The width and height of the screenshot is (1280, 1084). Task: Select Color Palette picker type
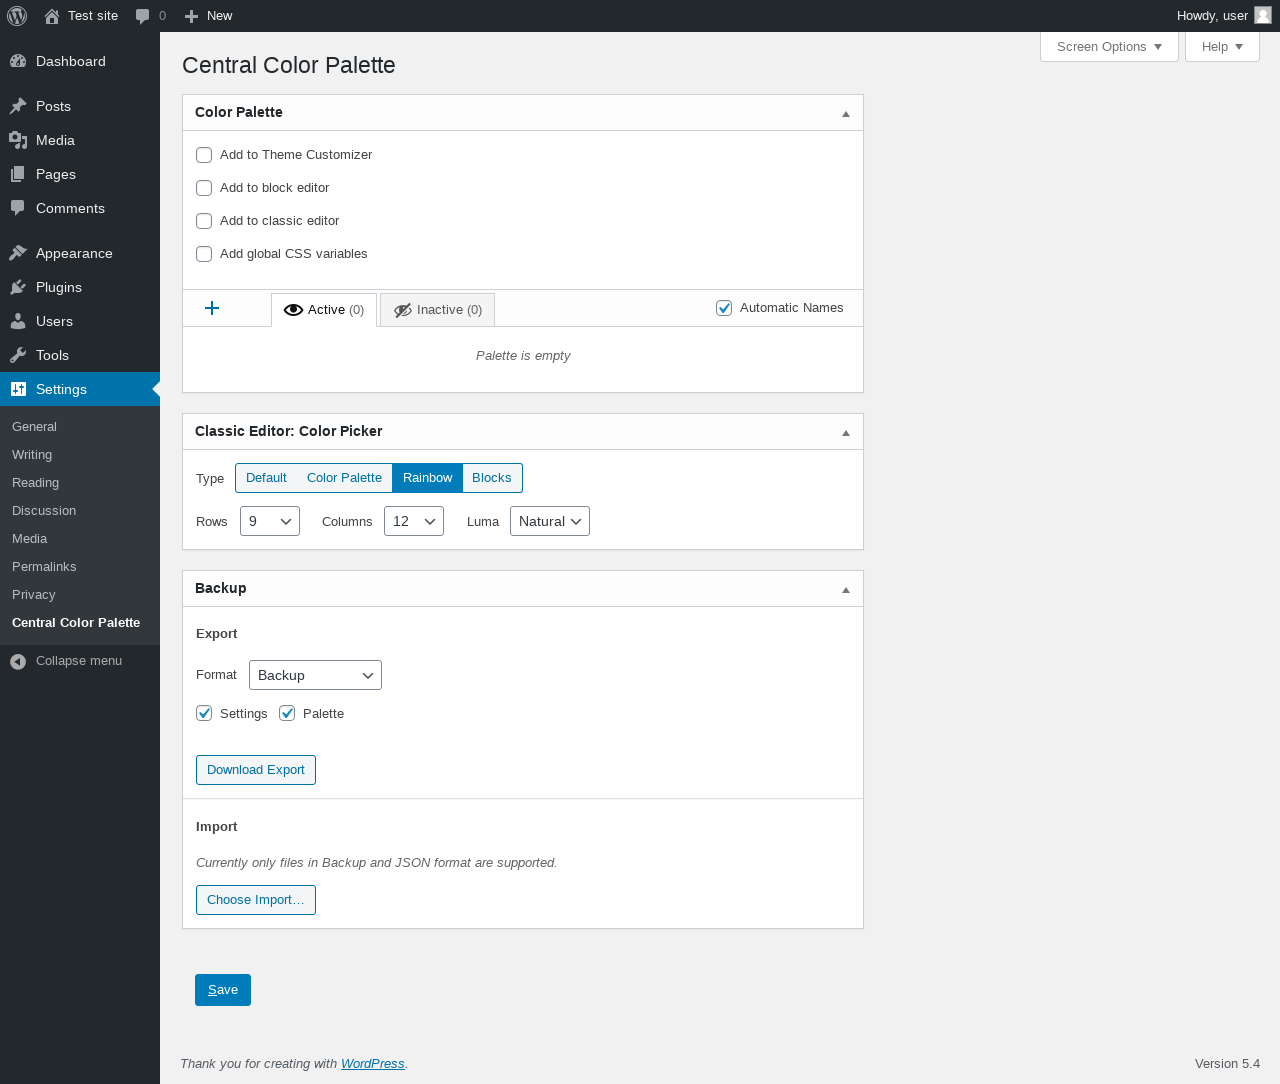pyautogui.click(x=344, y=478)
